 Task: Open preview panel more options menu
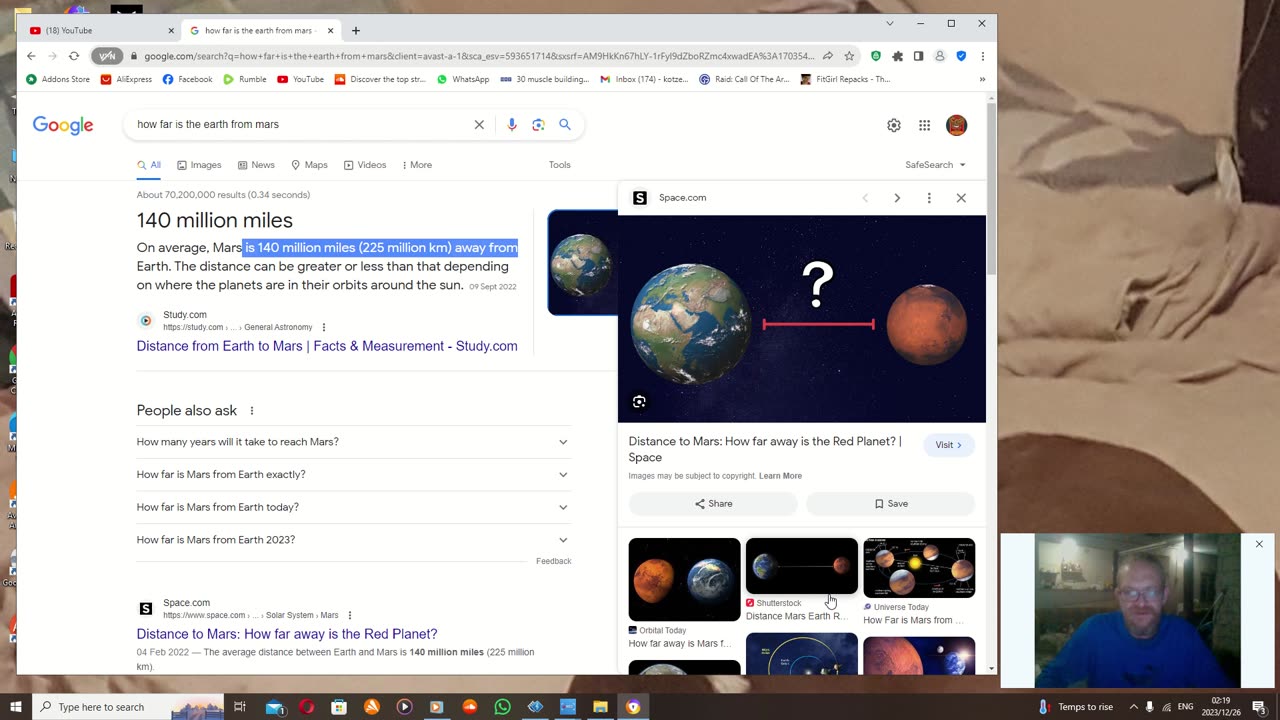point(929,198)
